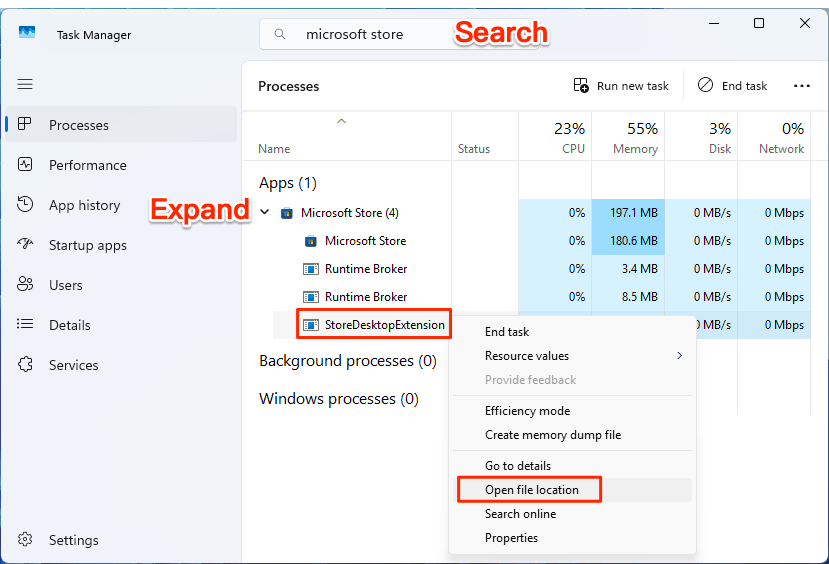Close the Task Manager window
Screen dimensions: 829x564
point(805,23)
